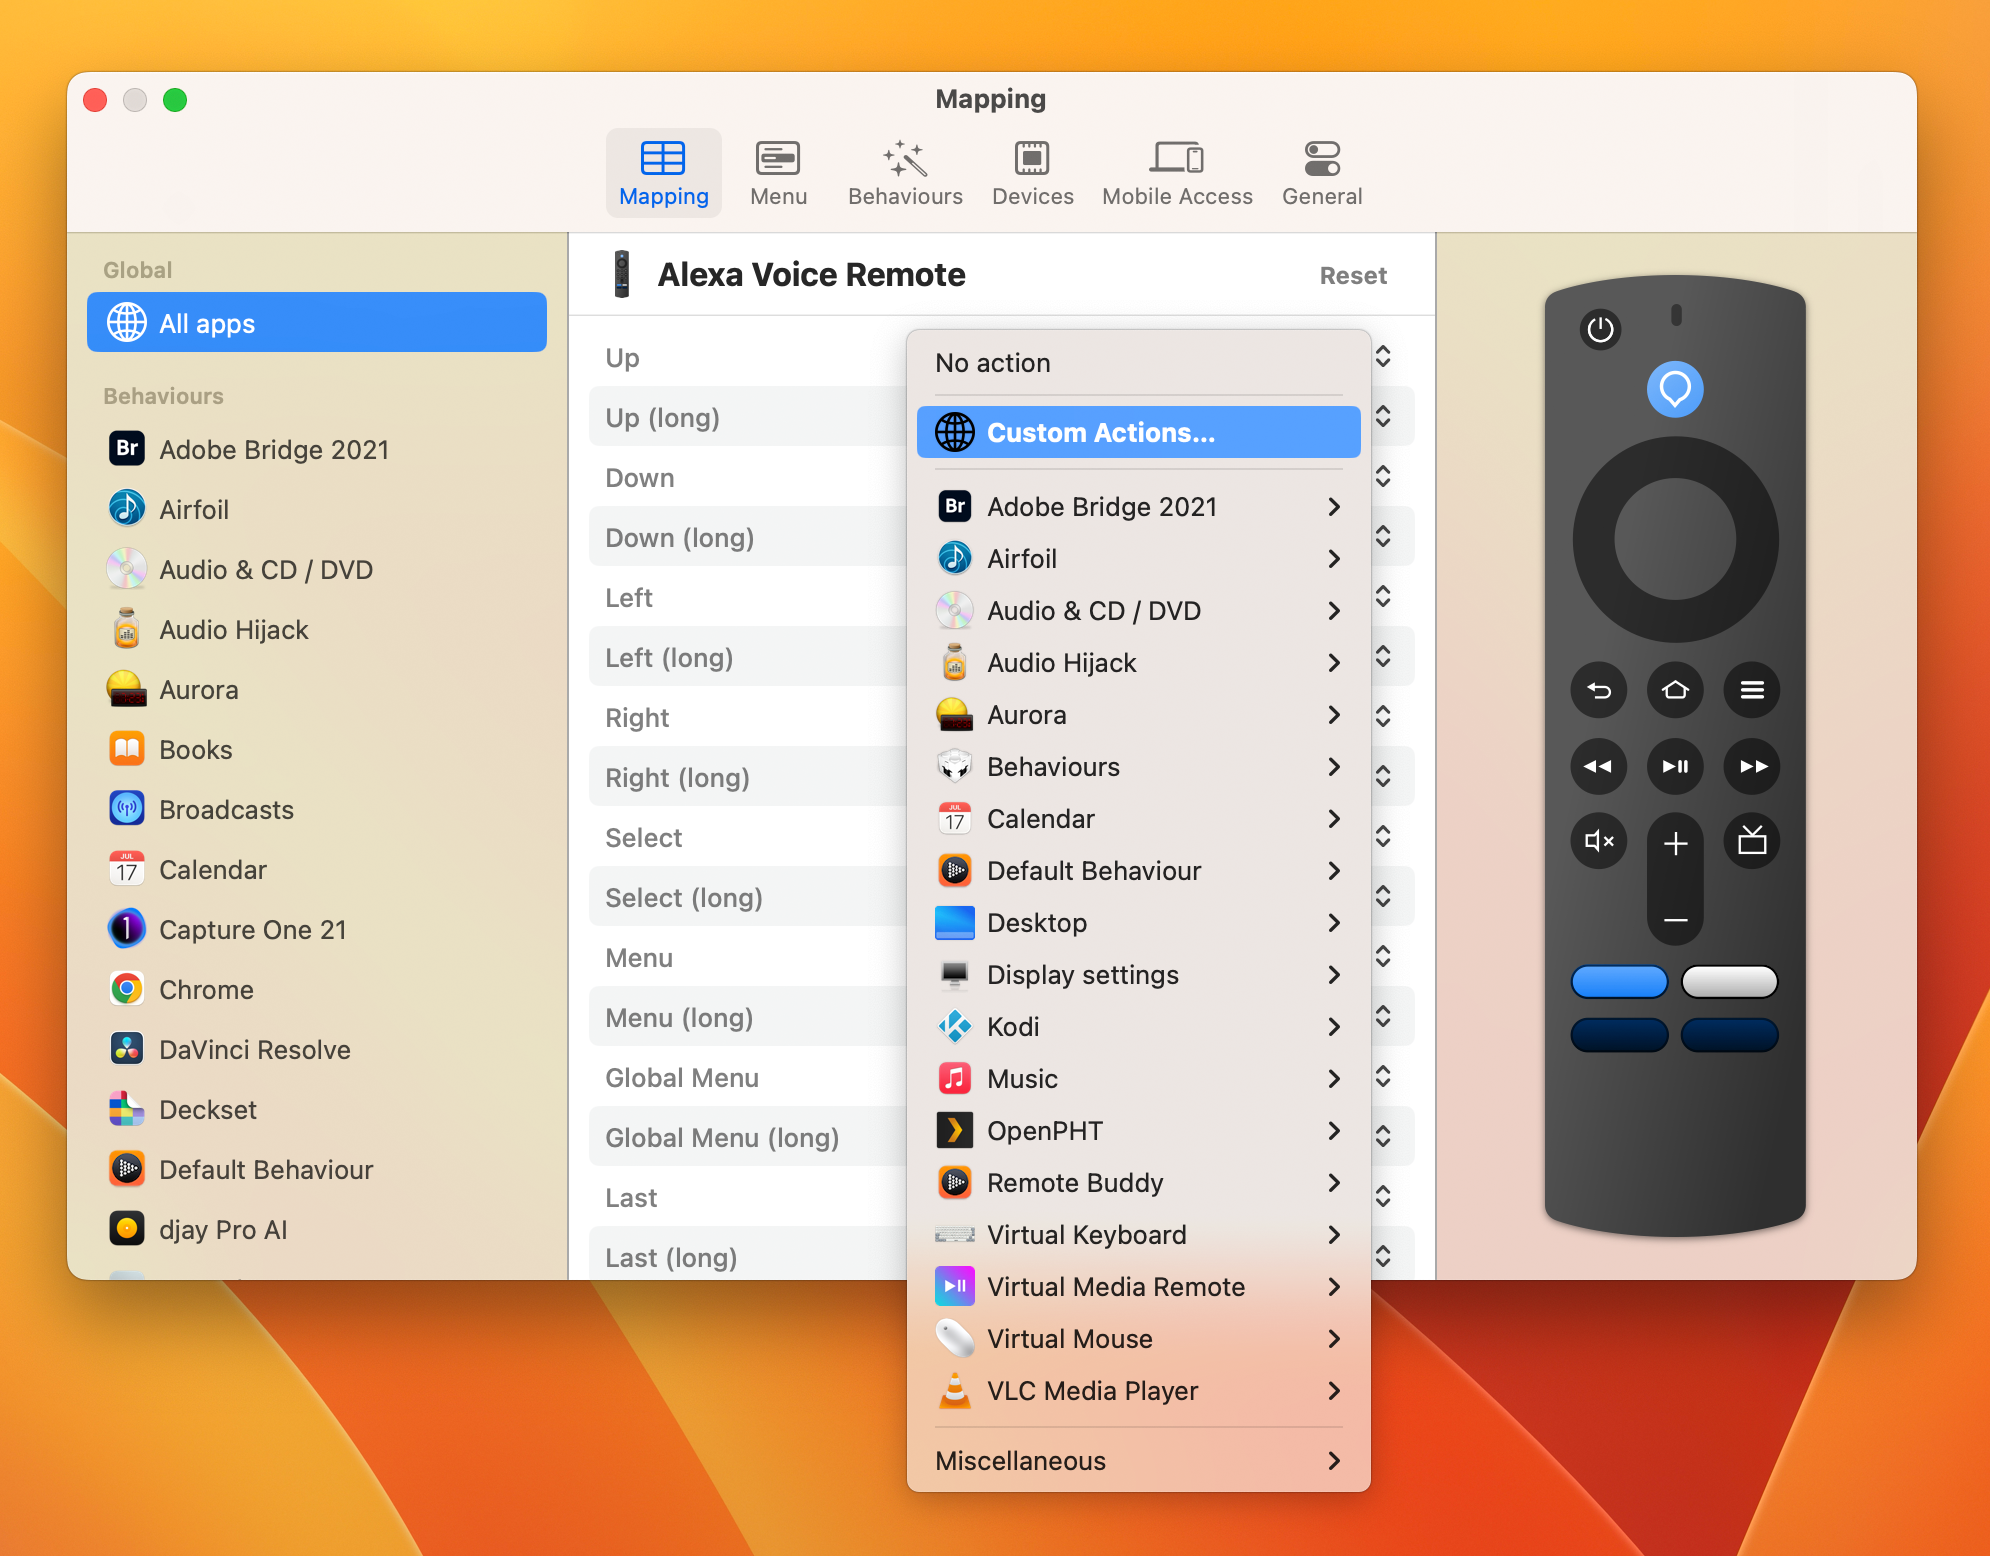
Task: Open the action dropdown for Up row
Action: [1383, 356]
